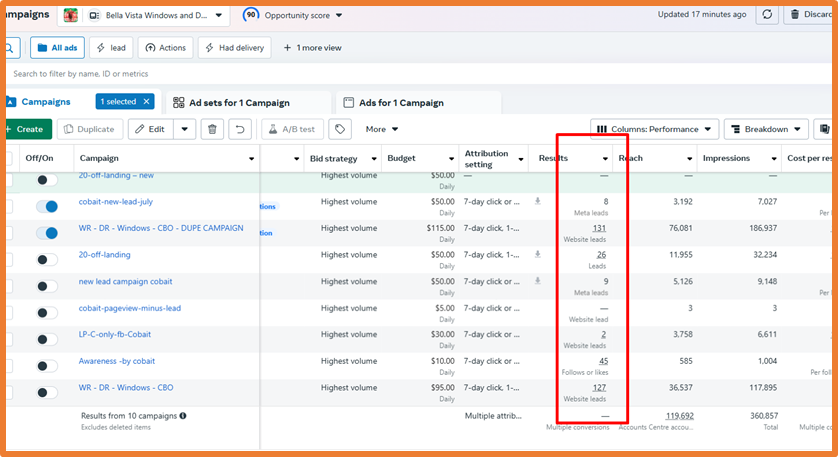This screenshot has height=457, width=838.
Task: Click the undo arrow icon
Action: pos(240,129)
